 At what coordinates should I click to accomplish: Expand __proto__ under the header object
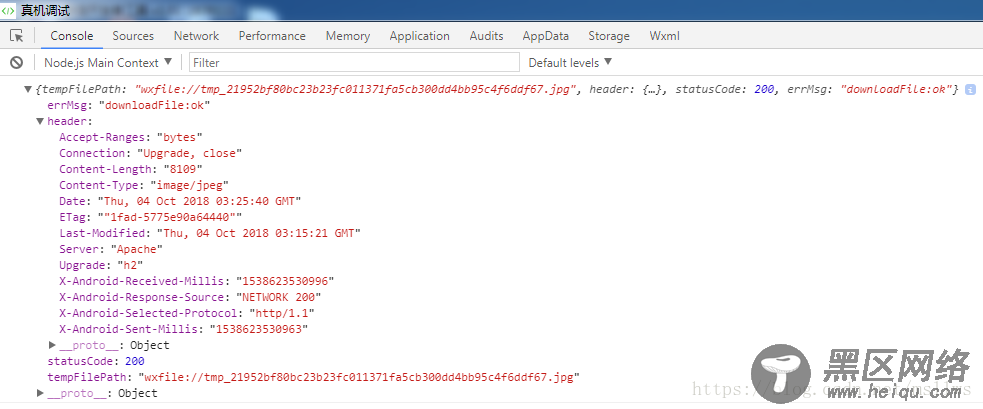53,344
